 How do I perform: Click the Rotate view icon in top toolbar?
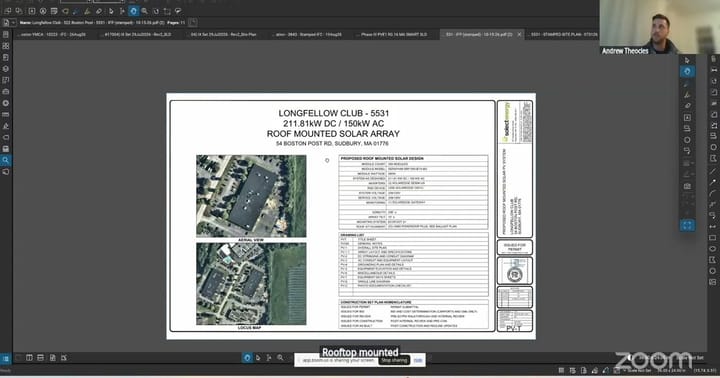coord(156,11)
